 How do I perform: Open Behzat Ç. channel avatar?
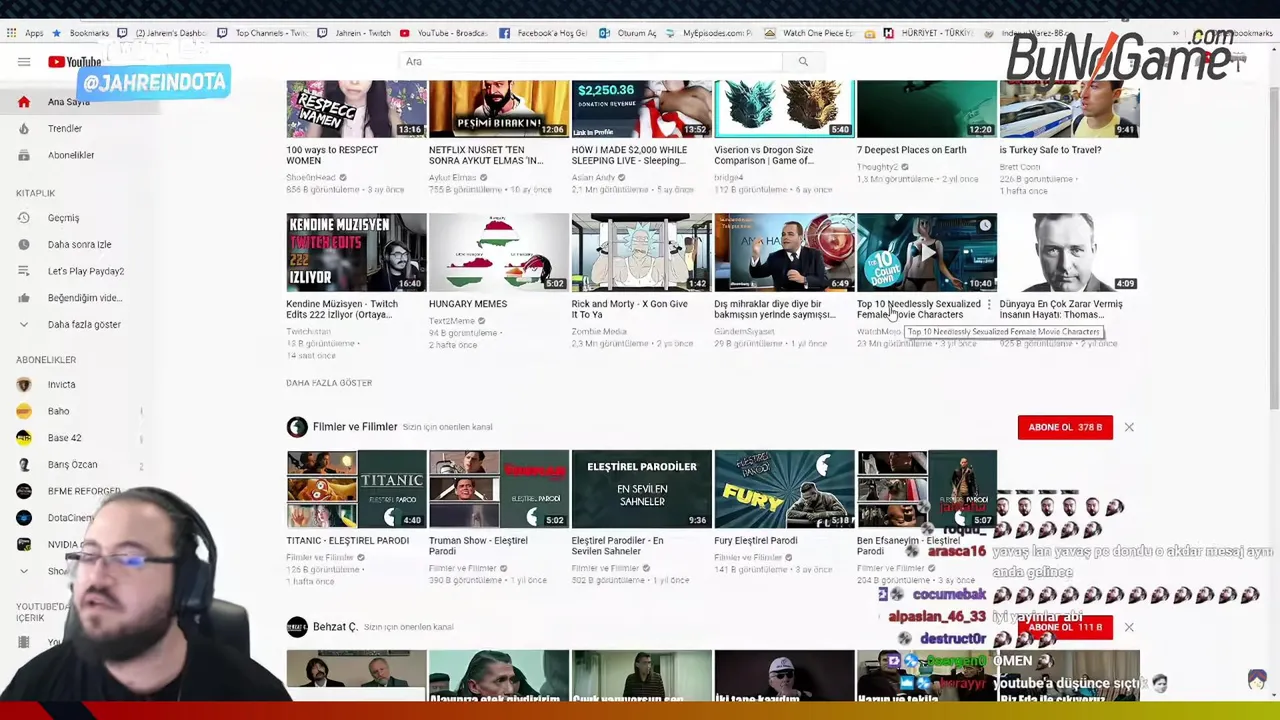point(297,627)
